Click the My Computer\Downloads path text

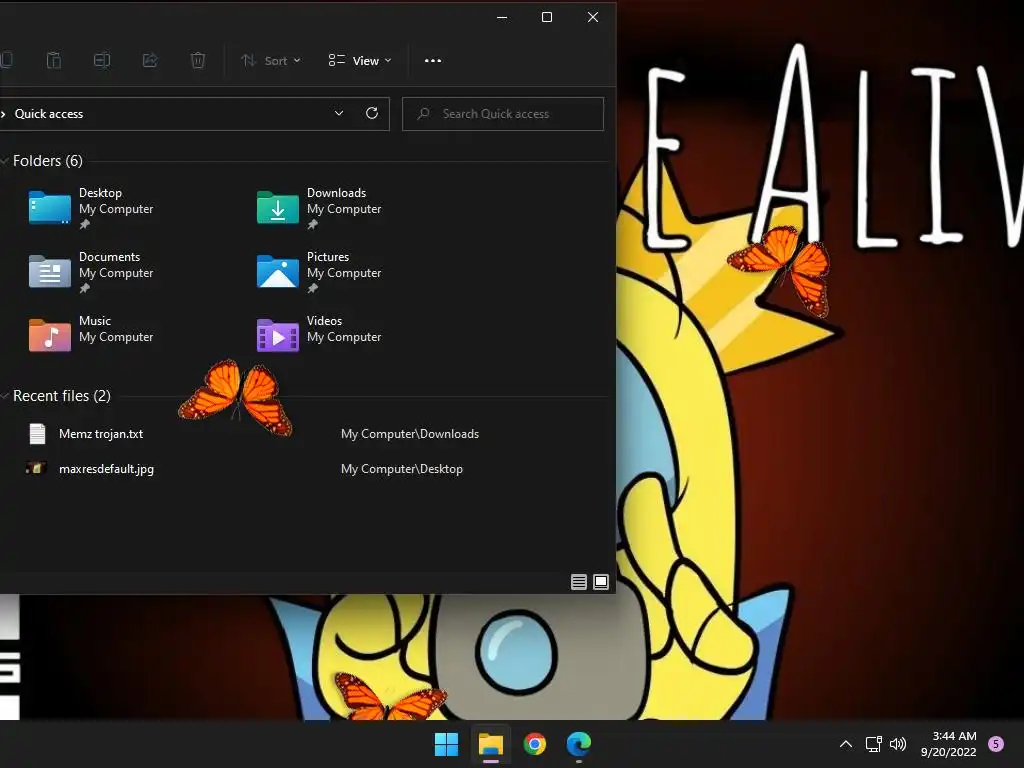click(410, 434)
